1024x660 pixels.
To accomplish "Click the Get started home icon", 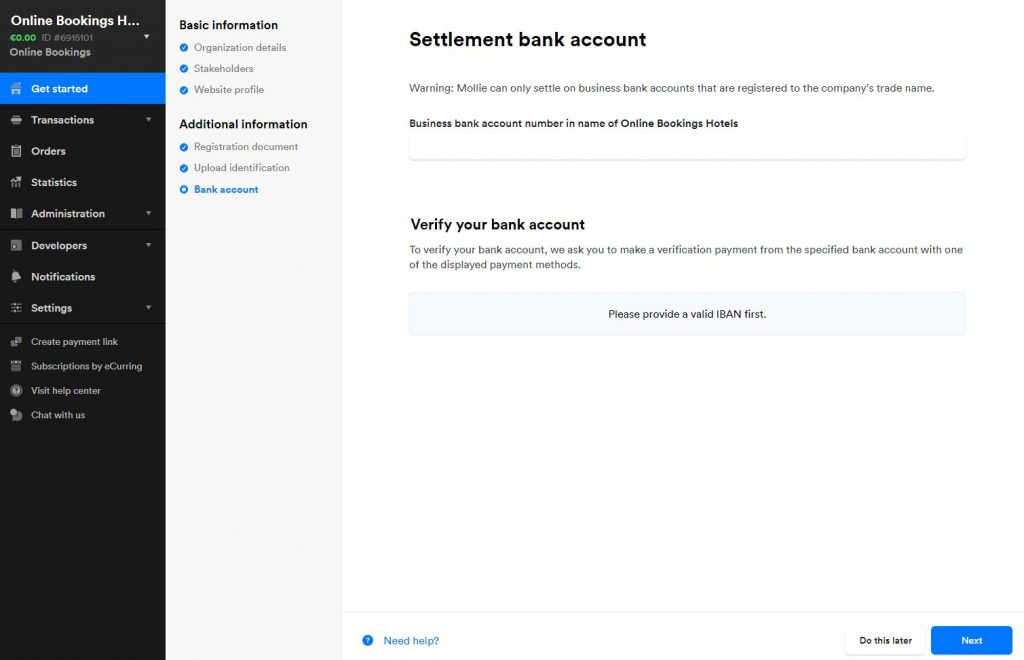I will [x=16, y=88].
